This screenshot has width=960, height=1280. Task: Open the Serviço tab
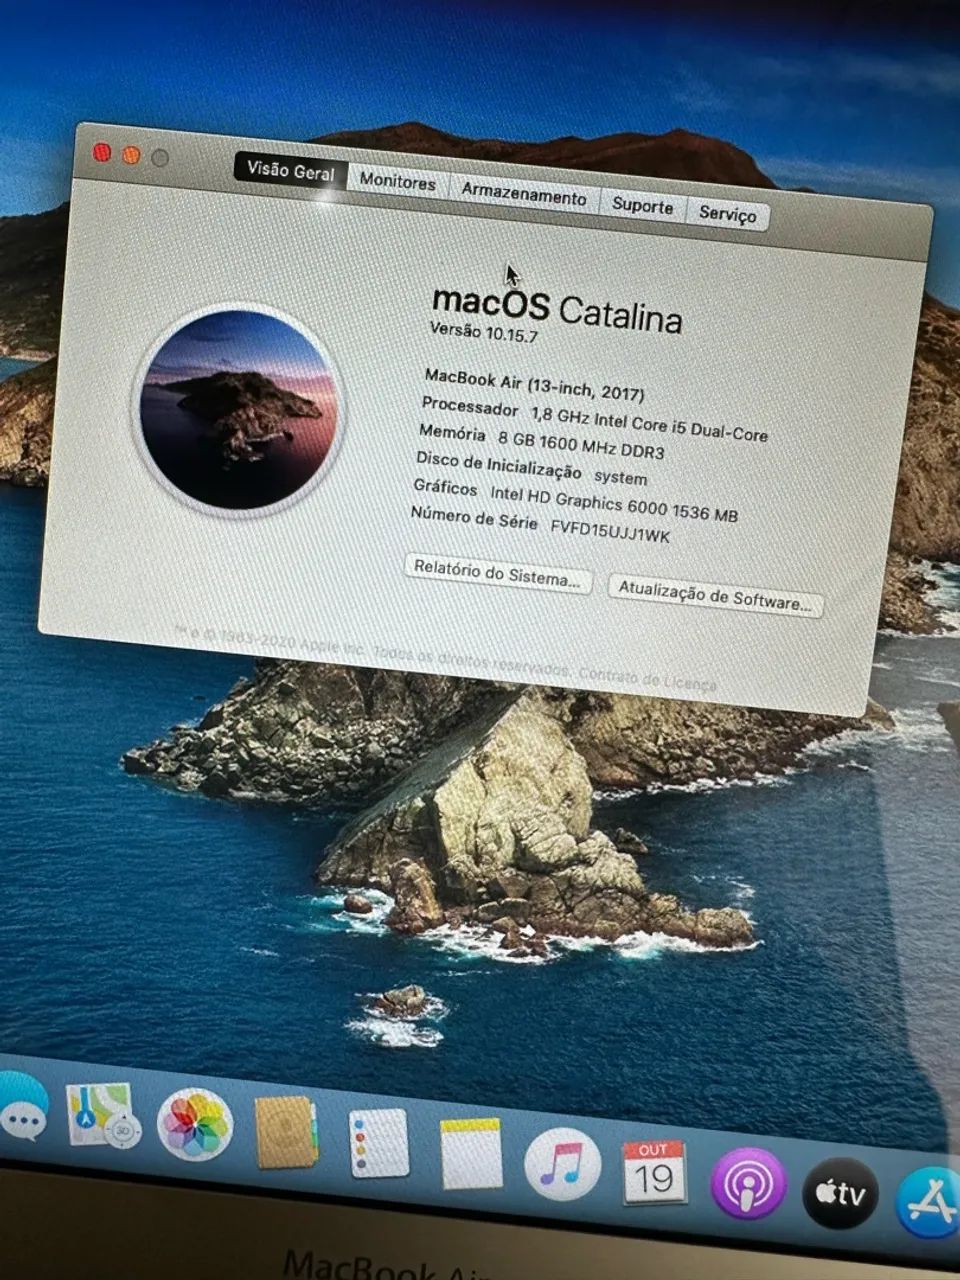pyautogui.click(x=728, y=214)
